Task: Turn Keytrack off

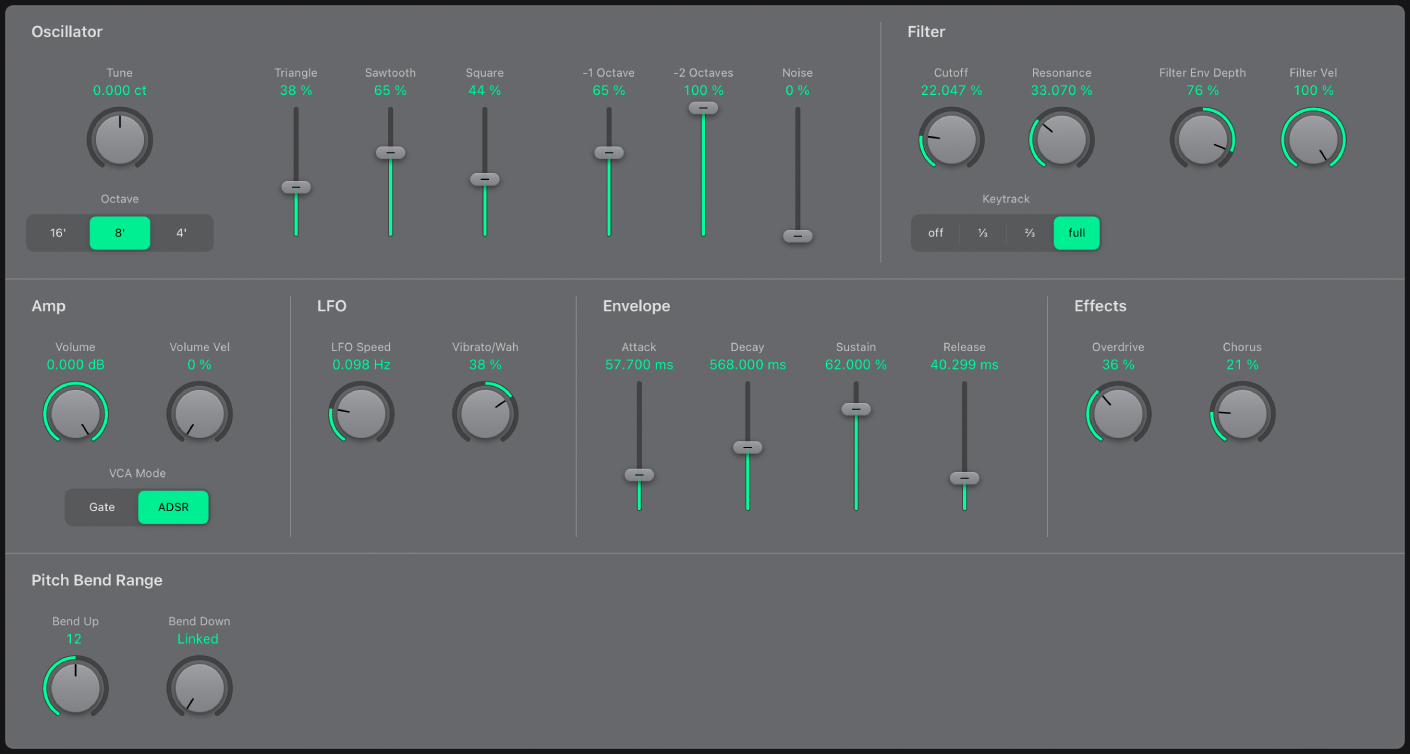Action: pos(935,233)
